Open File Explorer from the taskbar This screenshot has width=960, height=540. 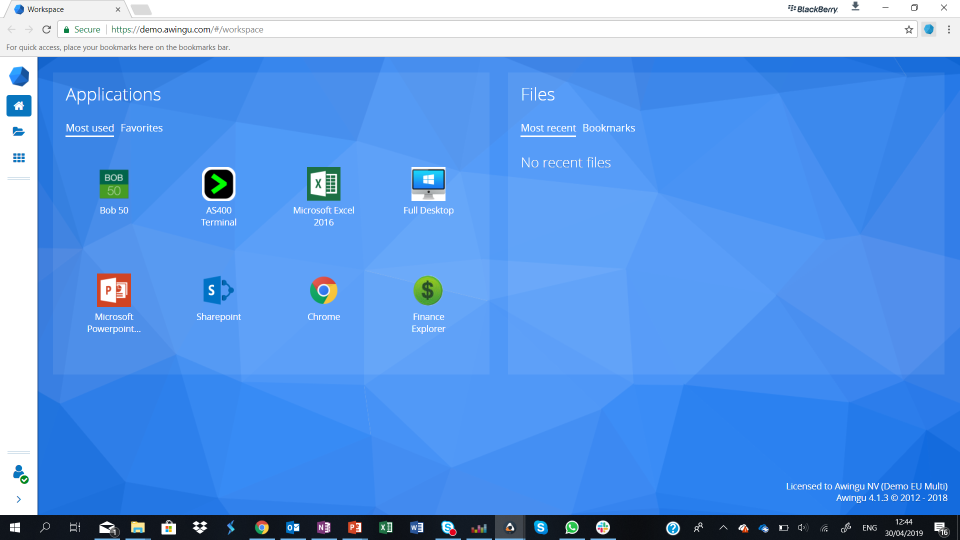point(138,527)
